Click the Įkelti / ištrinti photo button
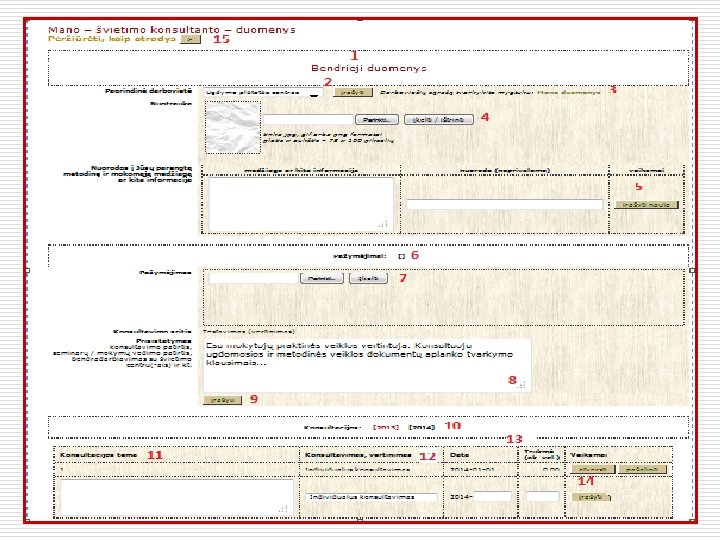This screenshot has width=720, height=540. click(439, 119)
